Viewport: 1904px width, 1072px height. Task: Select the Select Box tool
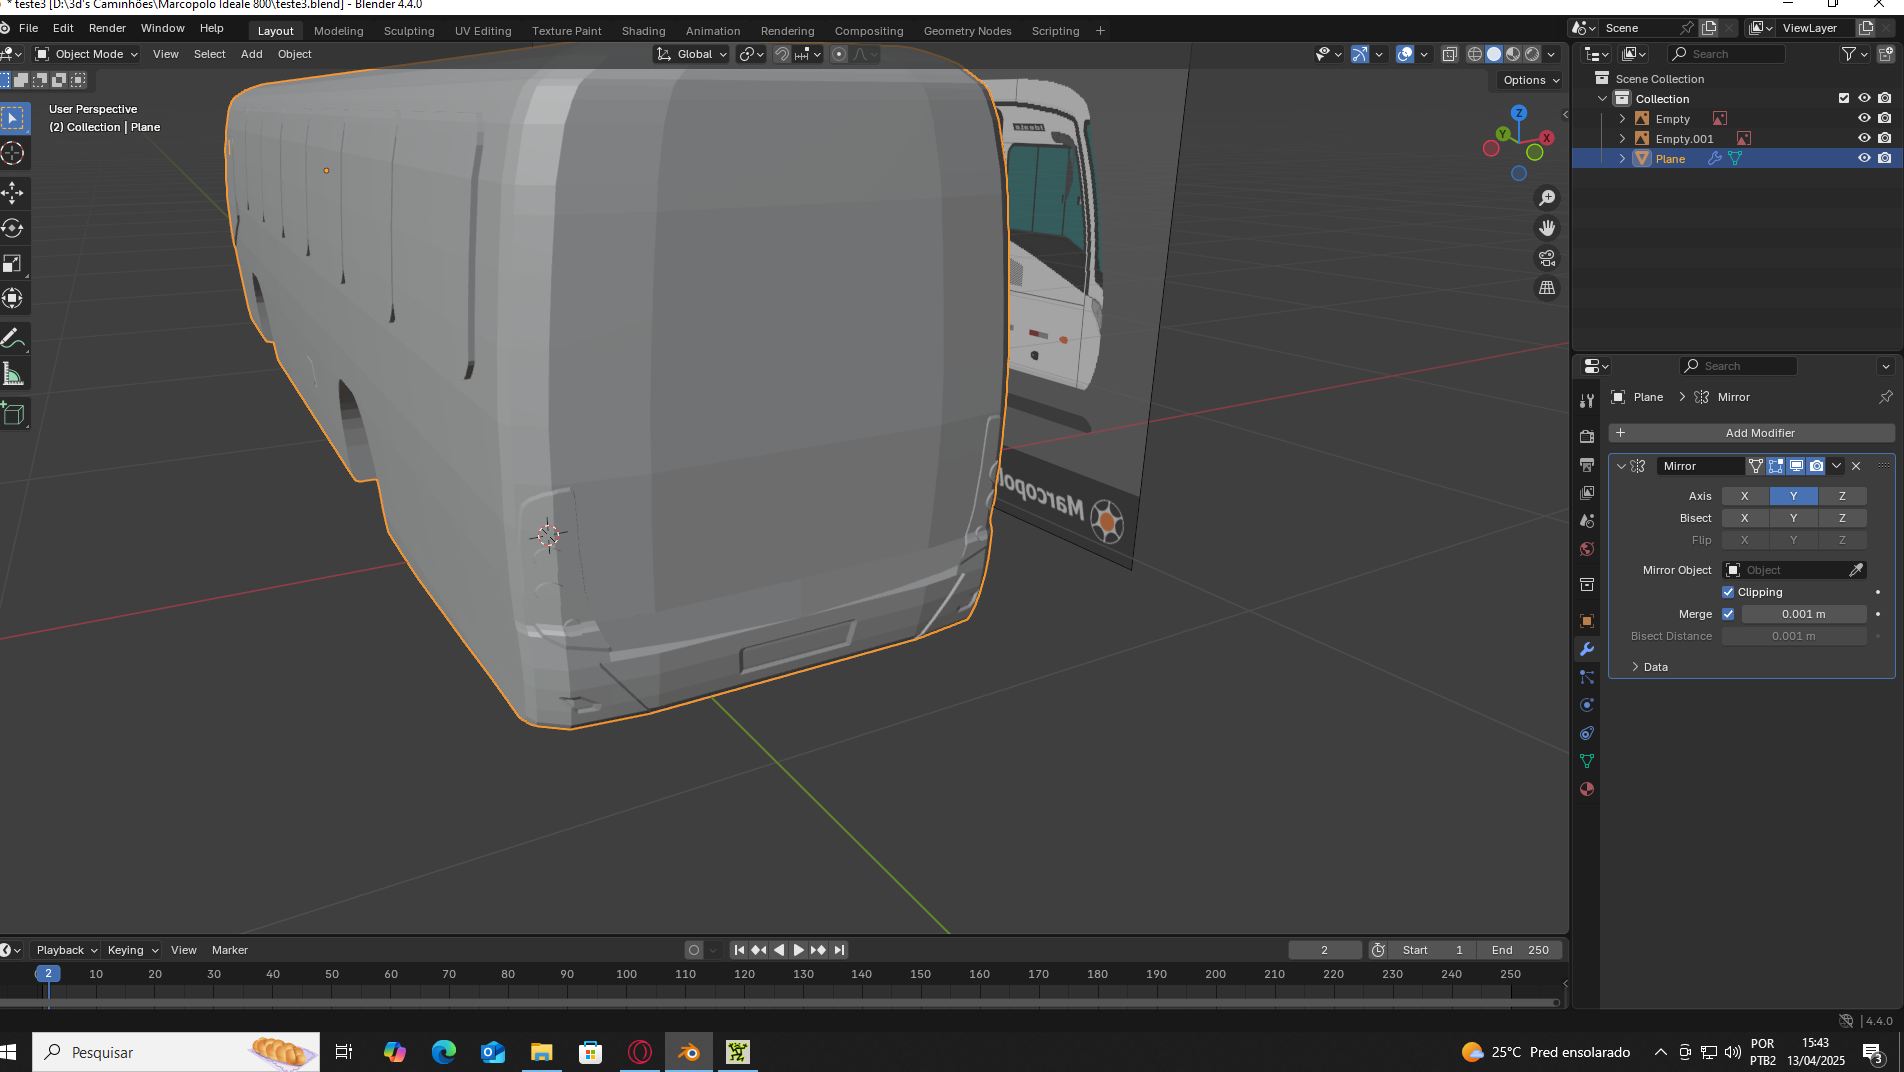pos(13,118)
